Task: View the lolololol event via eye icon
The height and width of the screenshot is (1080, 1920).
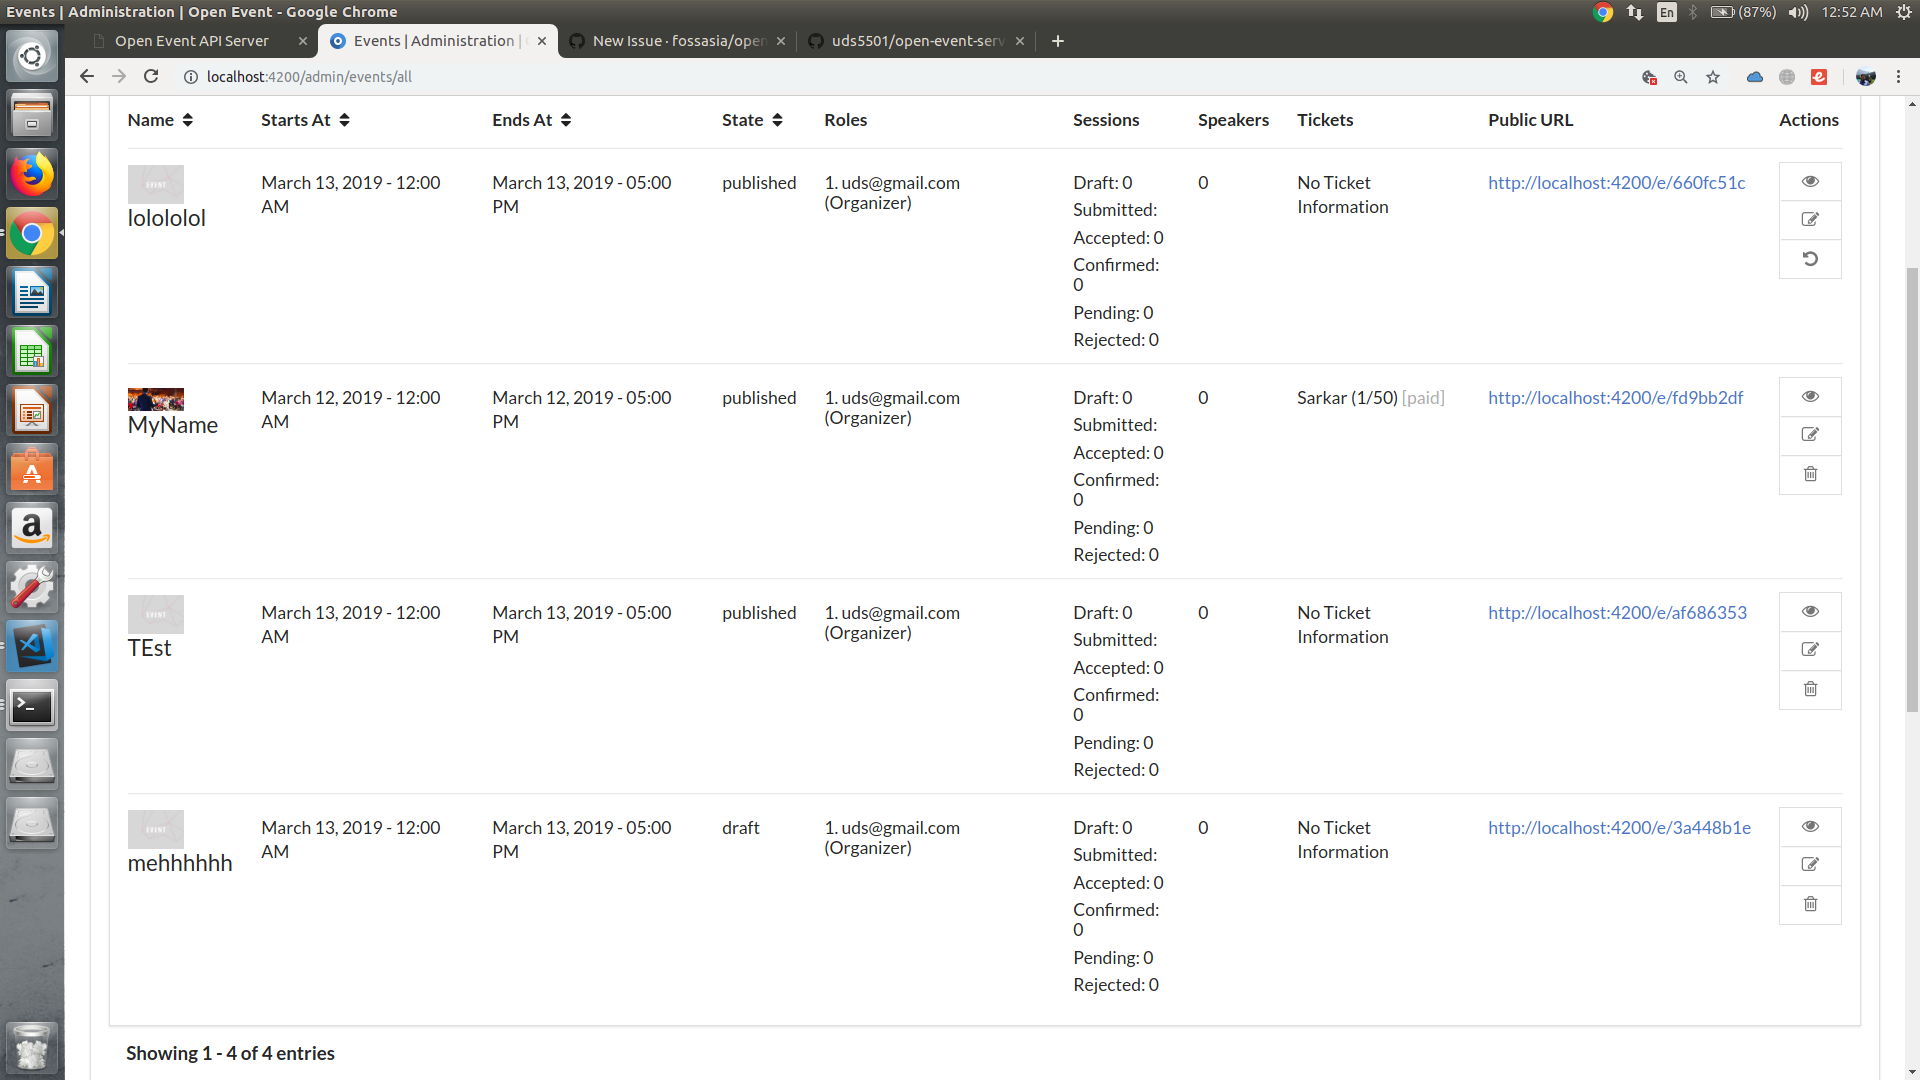Action: pos(1809,181)
